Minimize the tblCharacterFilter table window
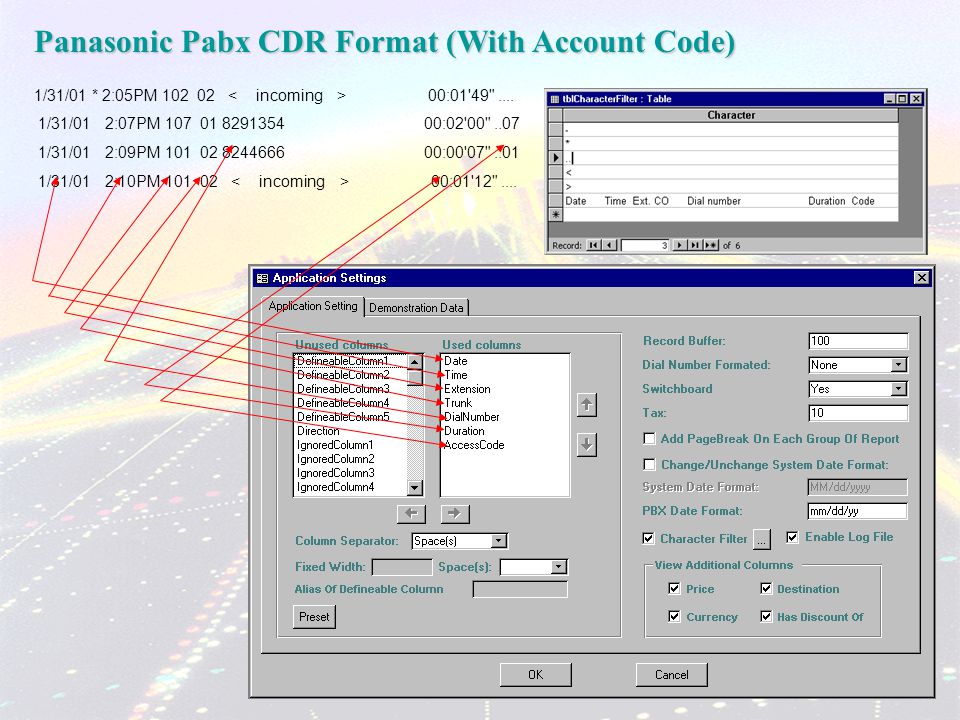This screenshot has height=720, width=960. [891, 99]
